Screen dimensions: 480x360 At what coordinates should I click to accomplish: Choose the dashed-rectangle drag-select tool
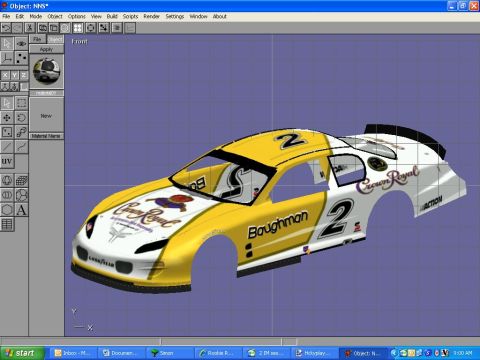(x=21, y=103)
